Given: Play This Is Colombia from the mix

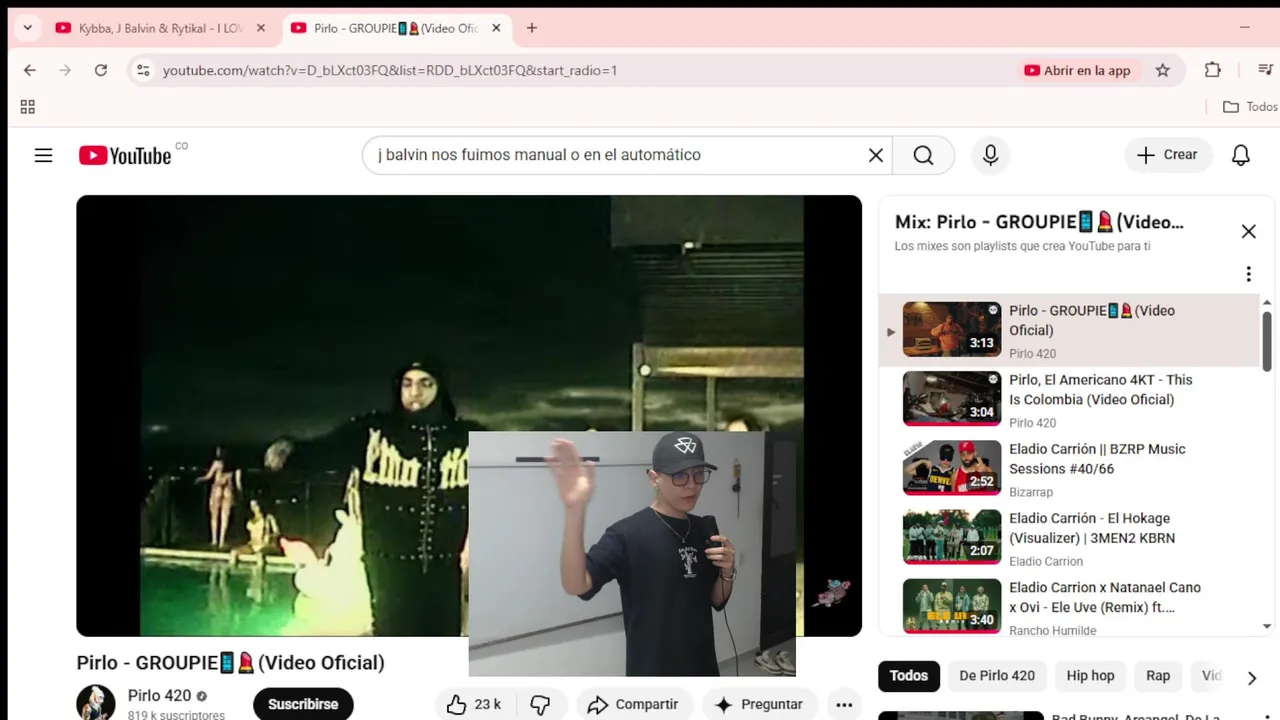Looking at the screenshot, I should 1068,398.
